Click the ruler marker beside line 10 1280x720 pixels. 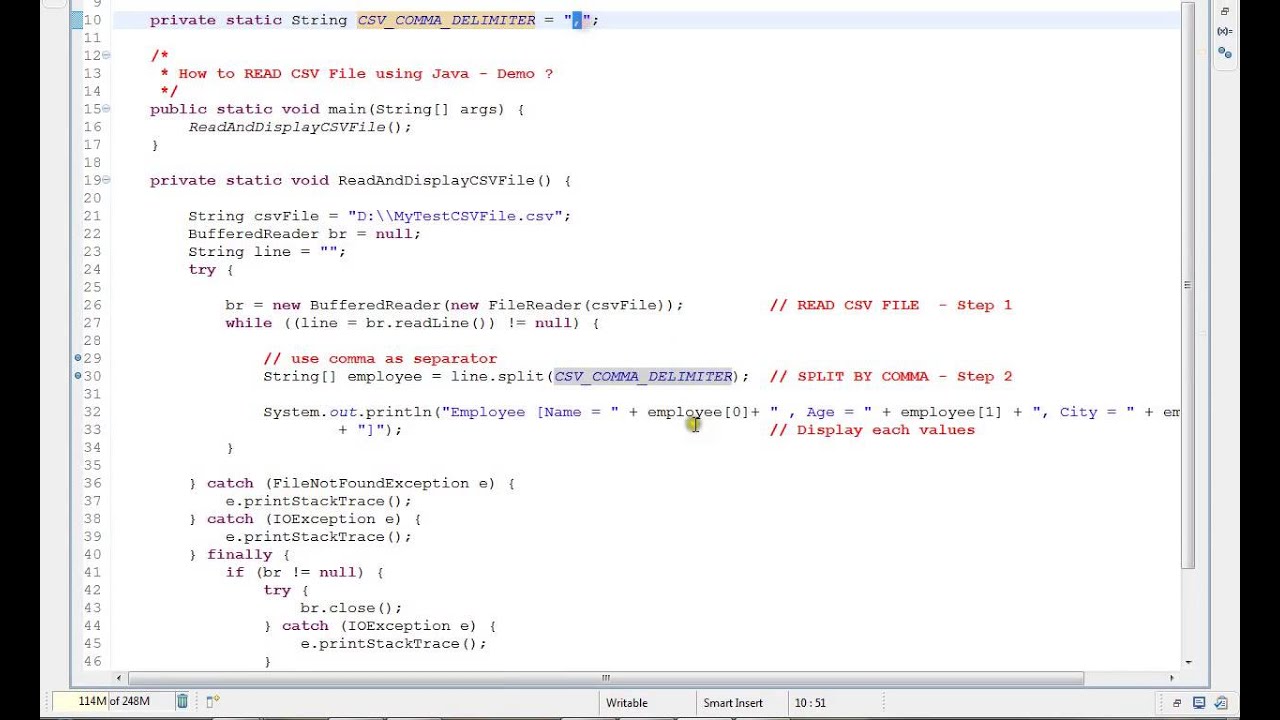(77, 20)
